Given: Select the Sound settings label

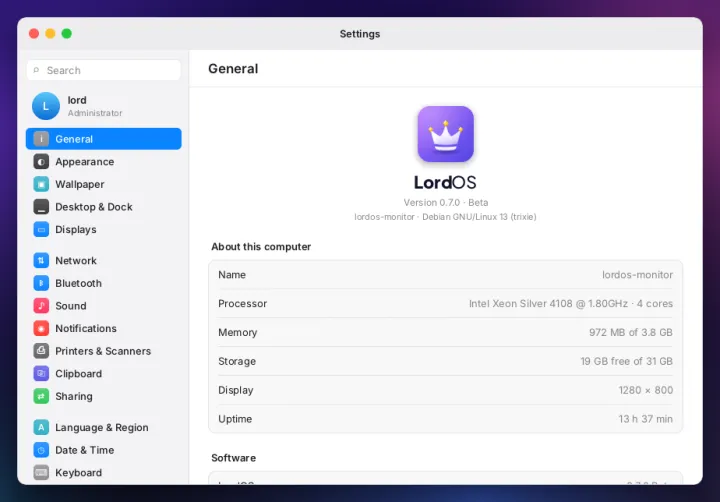Looking at the screenshot, I should [71, 306].
